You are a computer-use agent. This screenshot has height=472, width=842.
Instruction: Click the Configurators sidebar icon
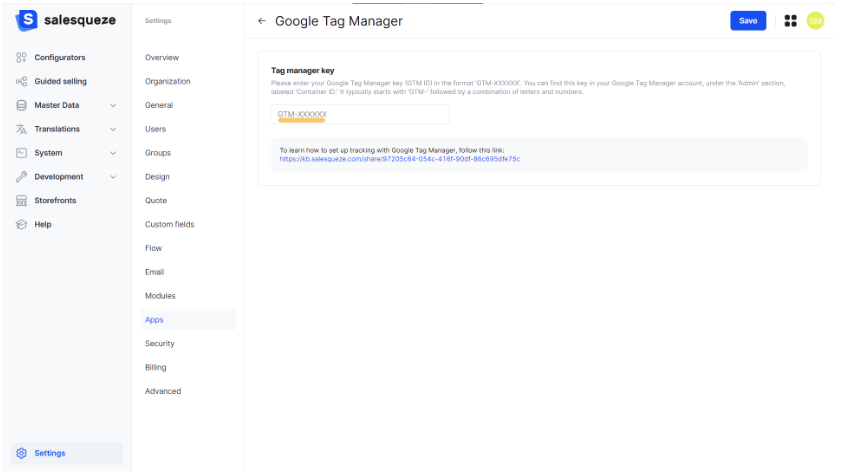[x=21, y=57]
